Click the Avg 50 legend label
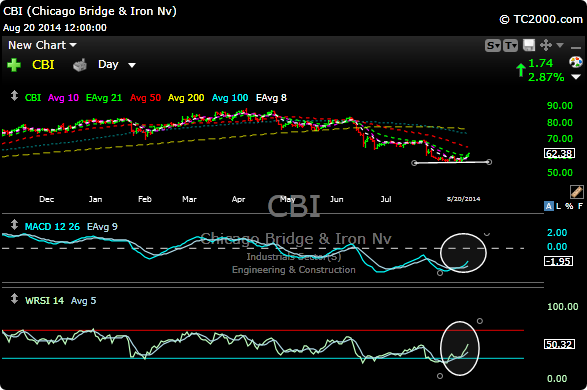This screenshot has height=390, width=587. (x=146, y=98)
